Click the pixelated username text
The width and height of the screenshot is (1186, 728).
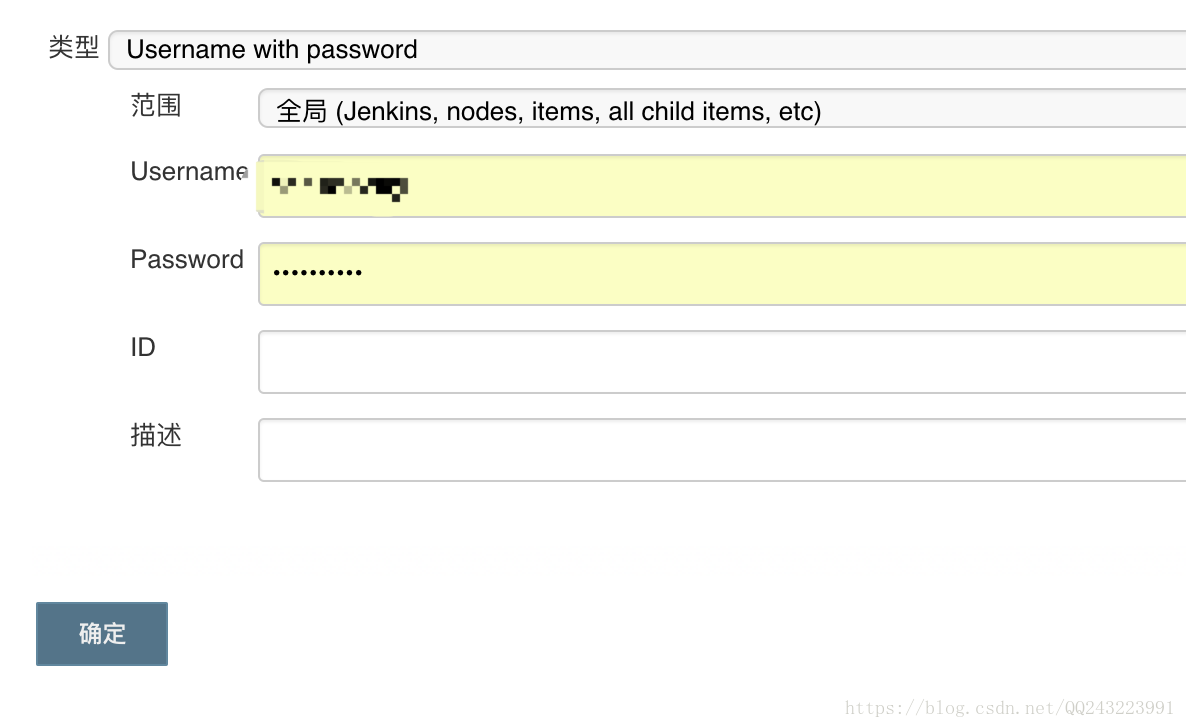(340, 185)
